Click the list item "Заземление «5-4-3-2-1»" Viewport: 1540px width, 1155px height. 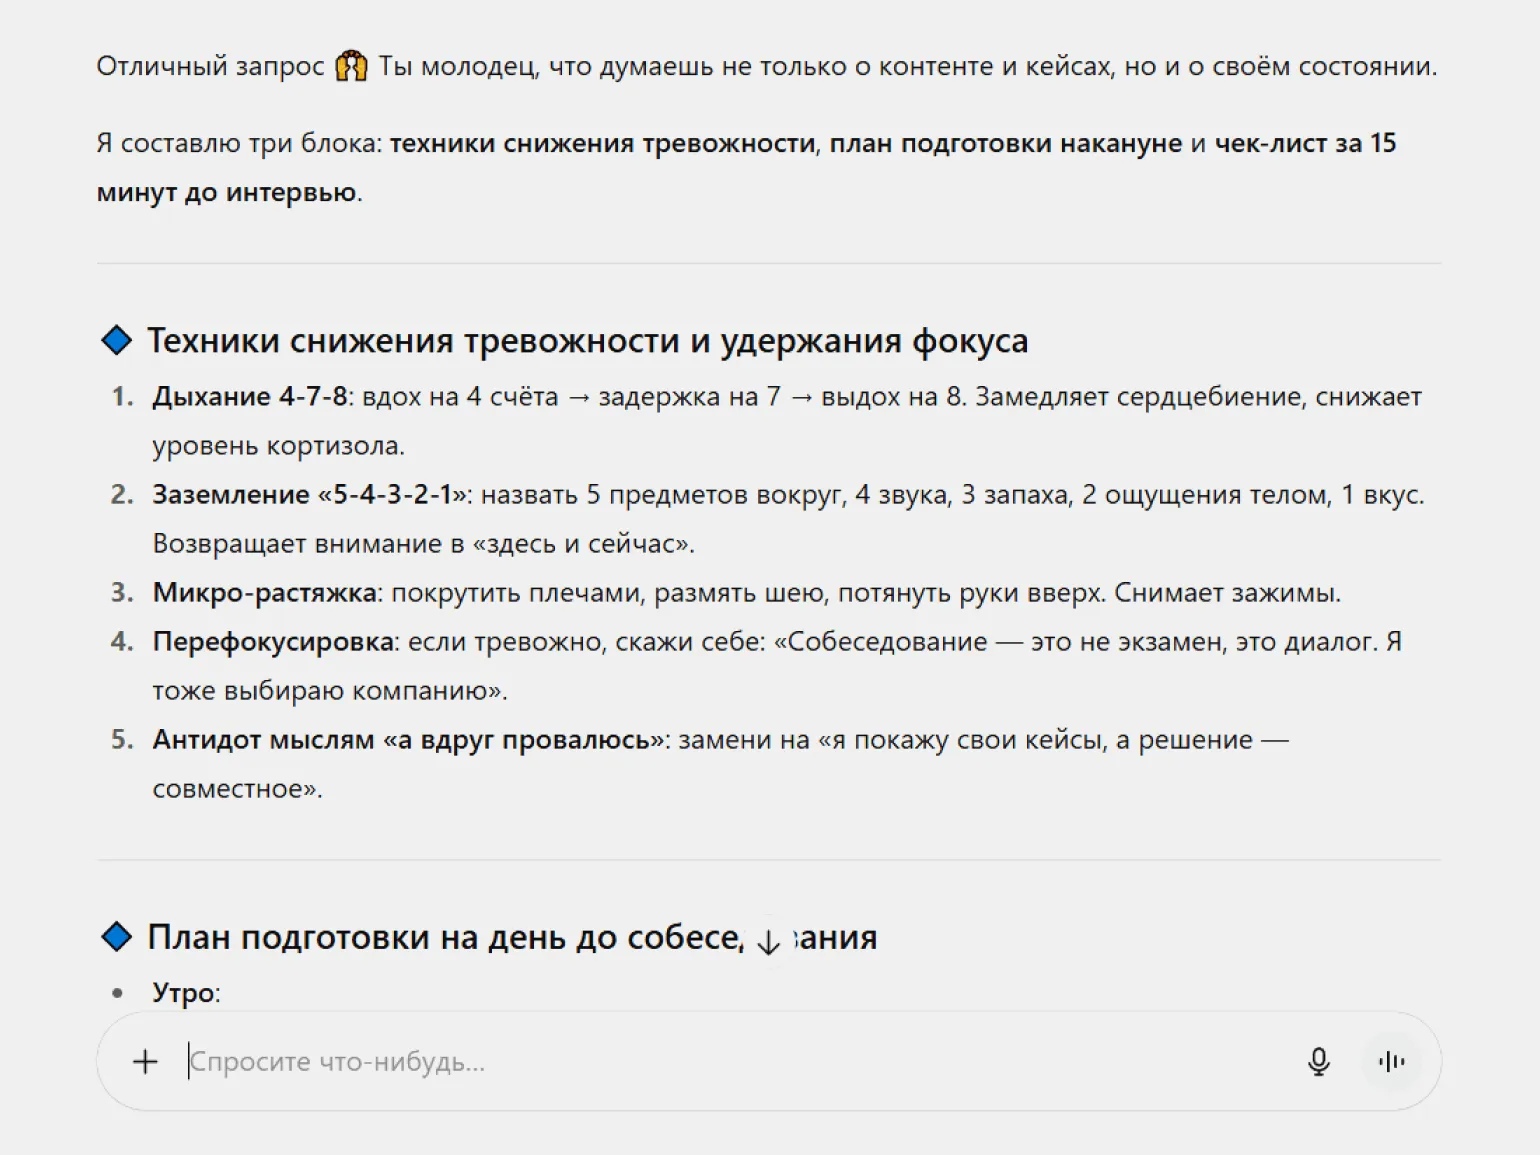[310, 495]
